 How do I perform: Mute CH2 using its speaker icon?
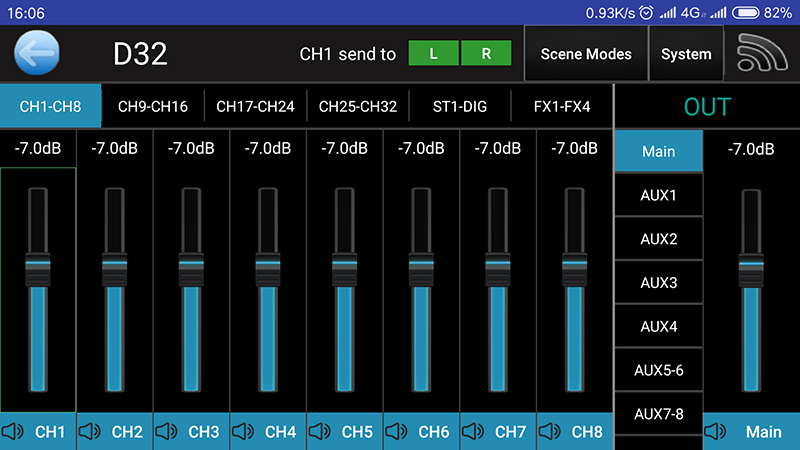tap(90, 432)
